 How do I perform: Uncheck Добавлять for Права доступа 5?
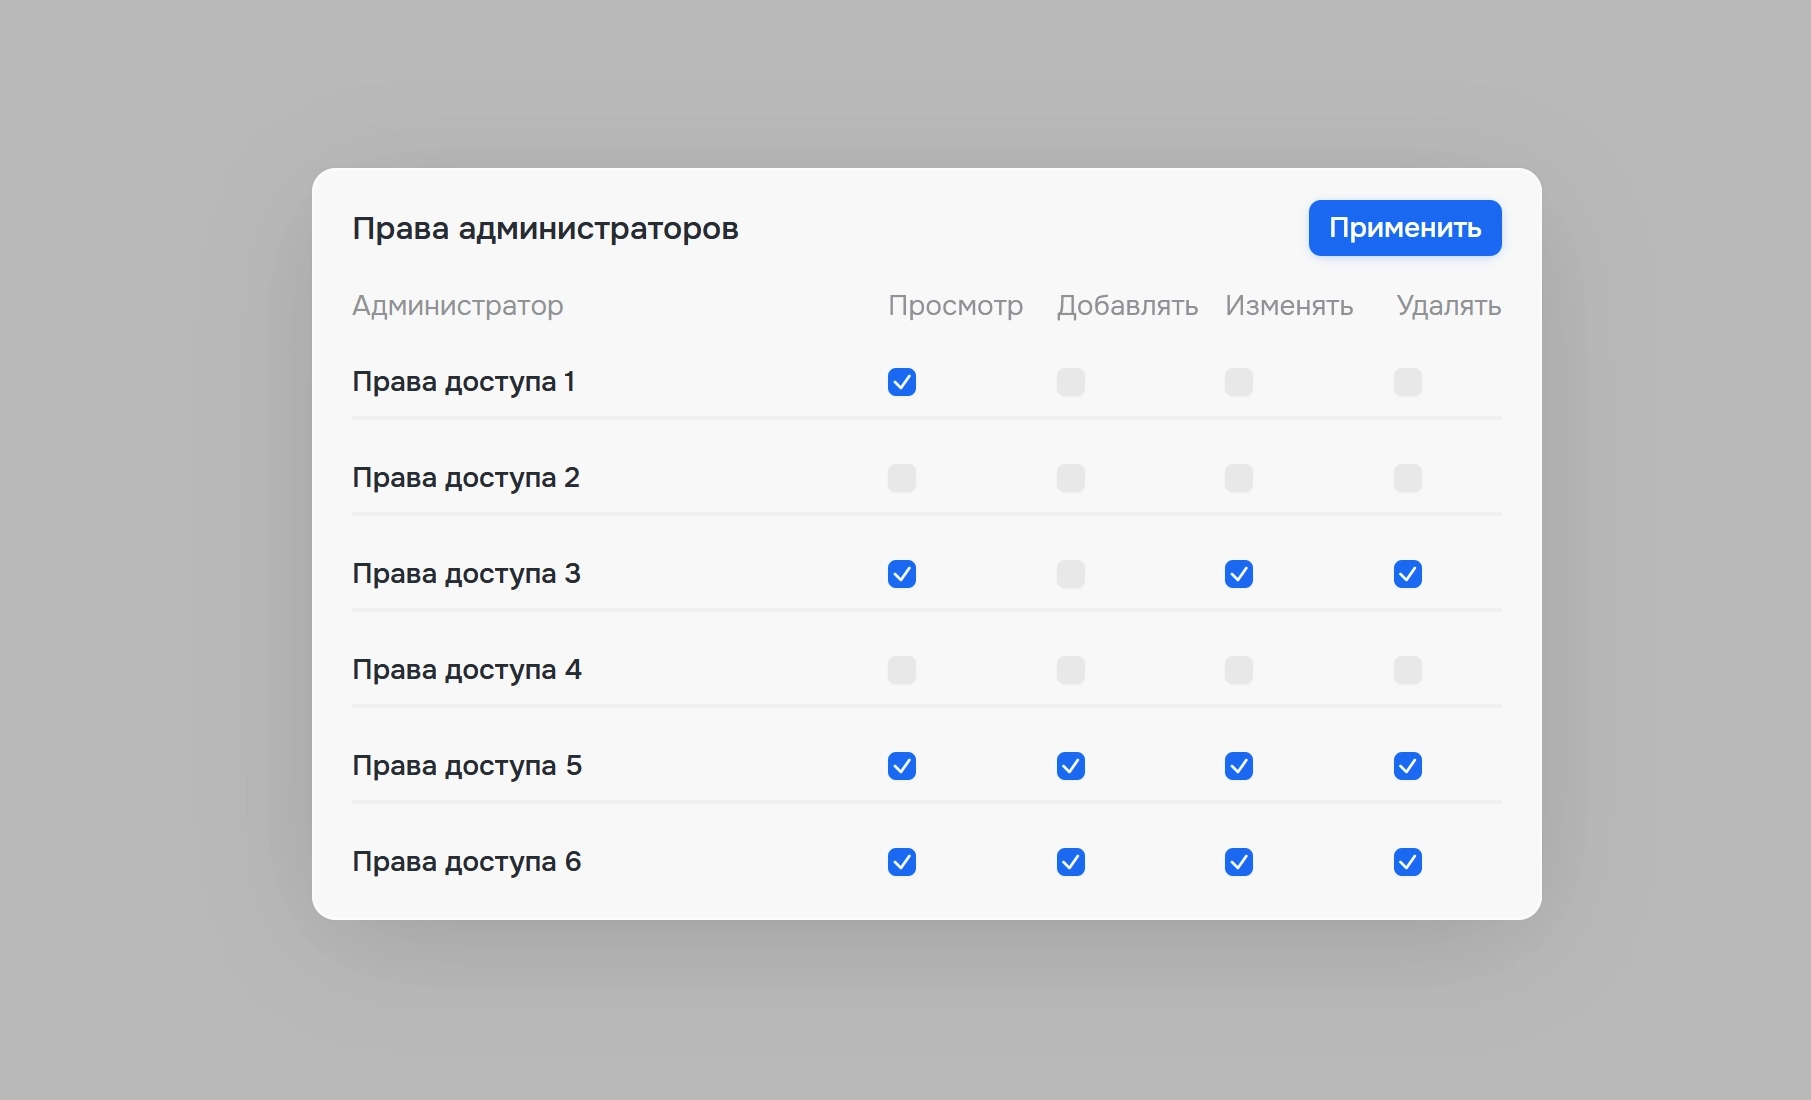1071,766
